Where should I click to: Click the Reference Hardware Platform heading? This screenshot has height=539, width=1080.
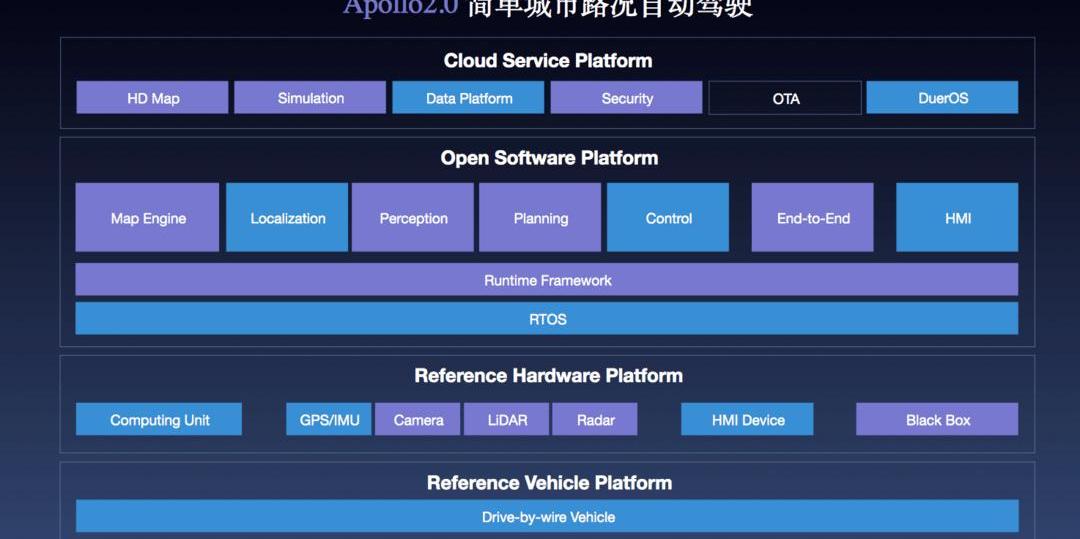548,375
